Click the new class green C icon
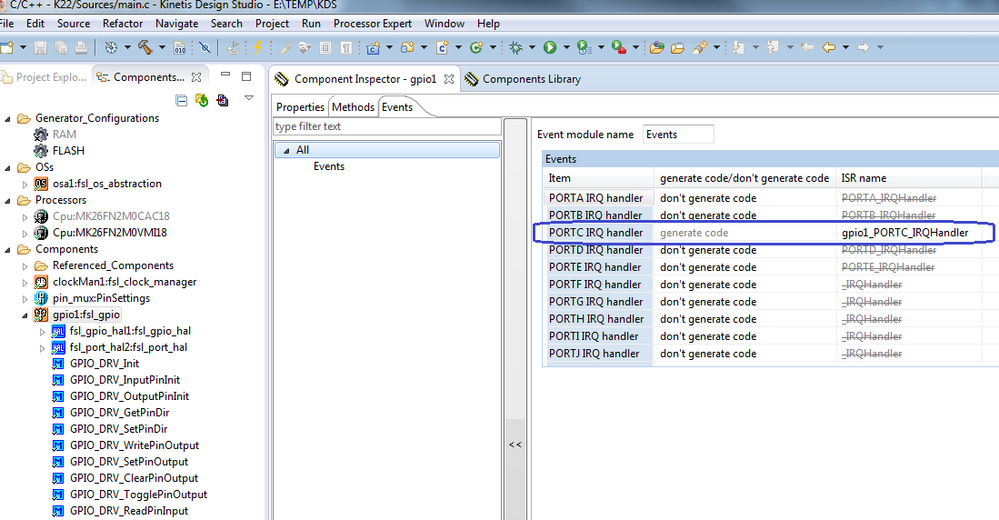The height and width of the screenshot is (520, 999). [476, 47]
